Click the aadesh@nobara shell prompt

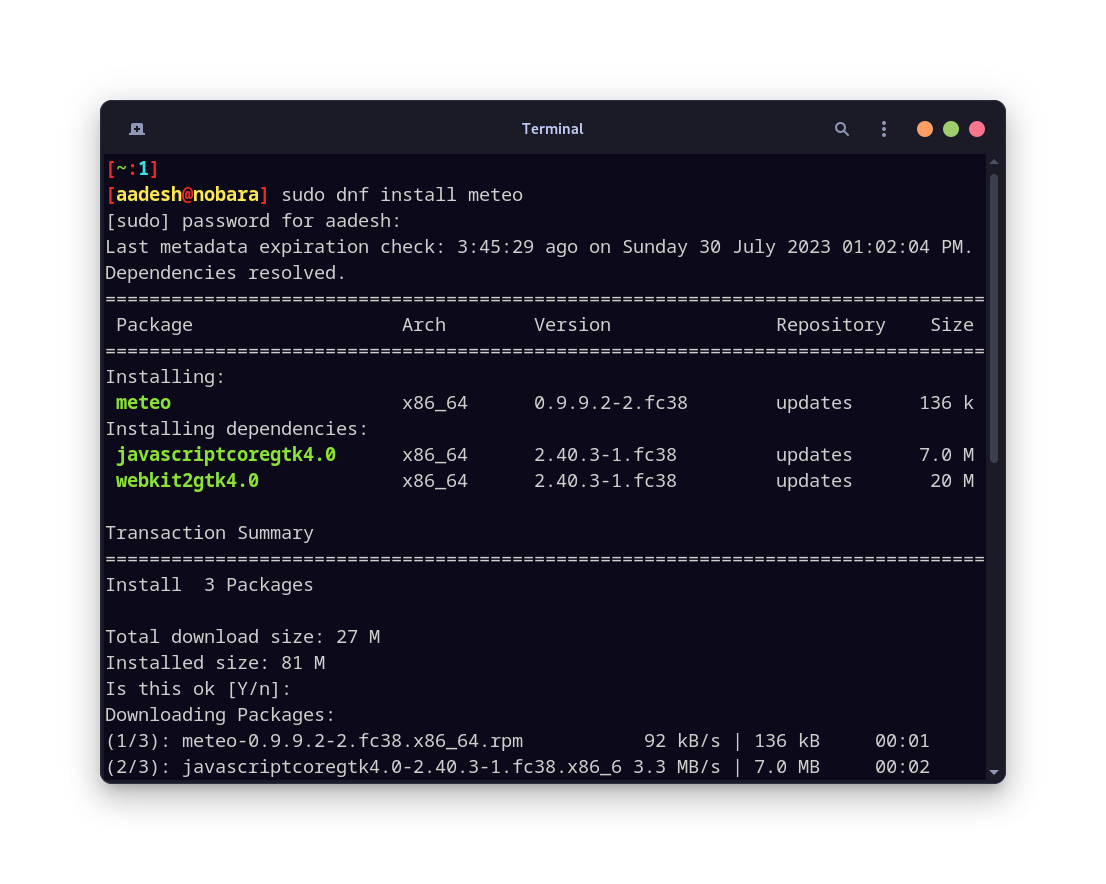point(188,194)
